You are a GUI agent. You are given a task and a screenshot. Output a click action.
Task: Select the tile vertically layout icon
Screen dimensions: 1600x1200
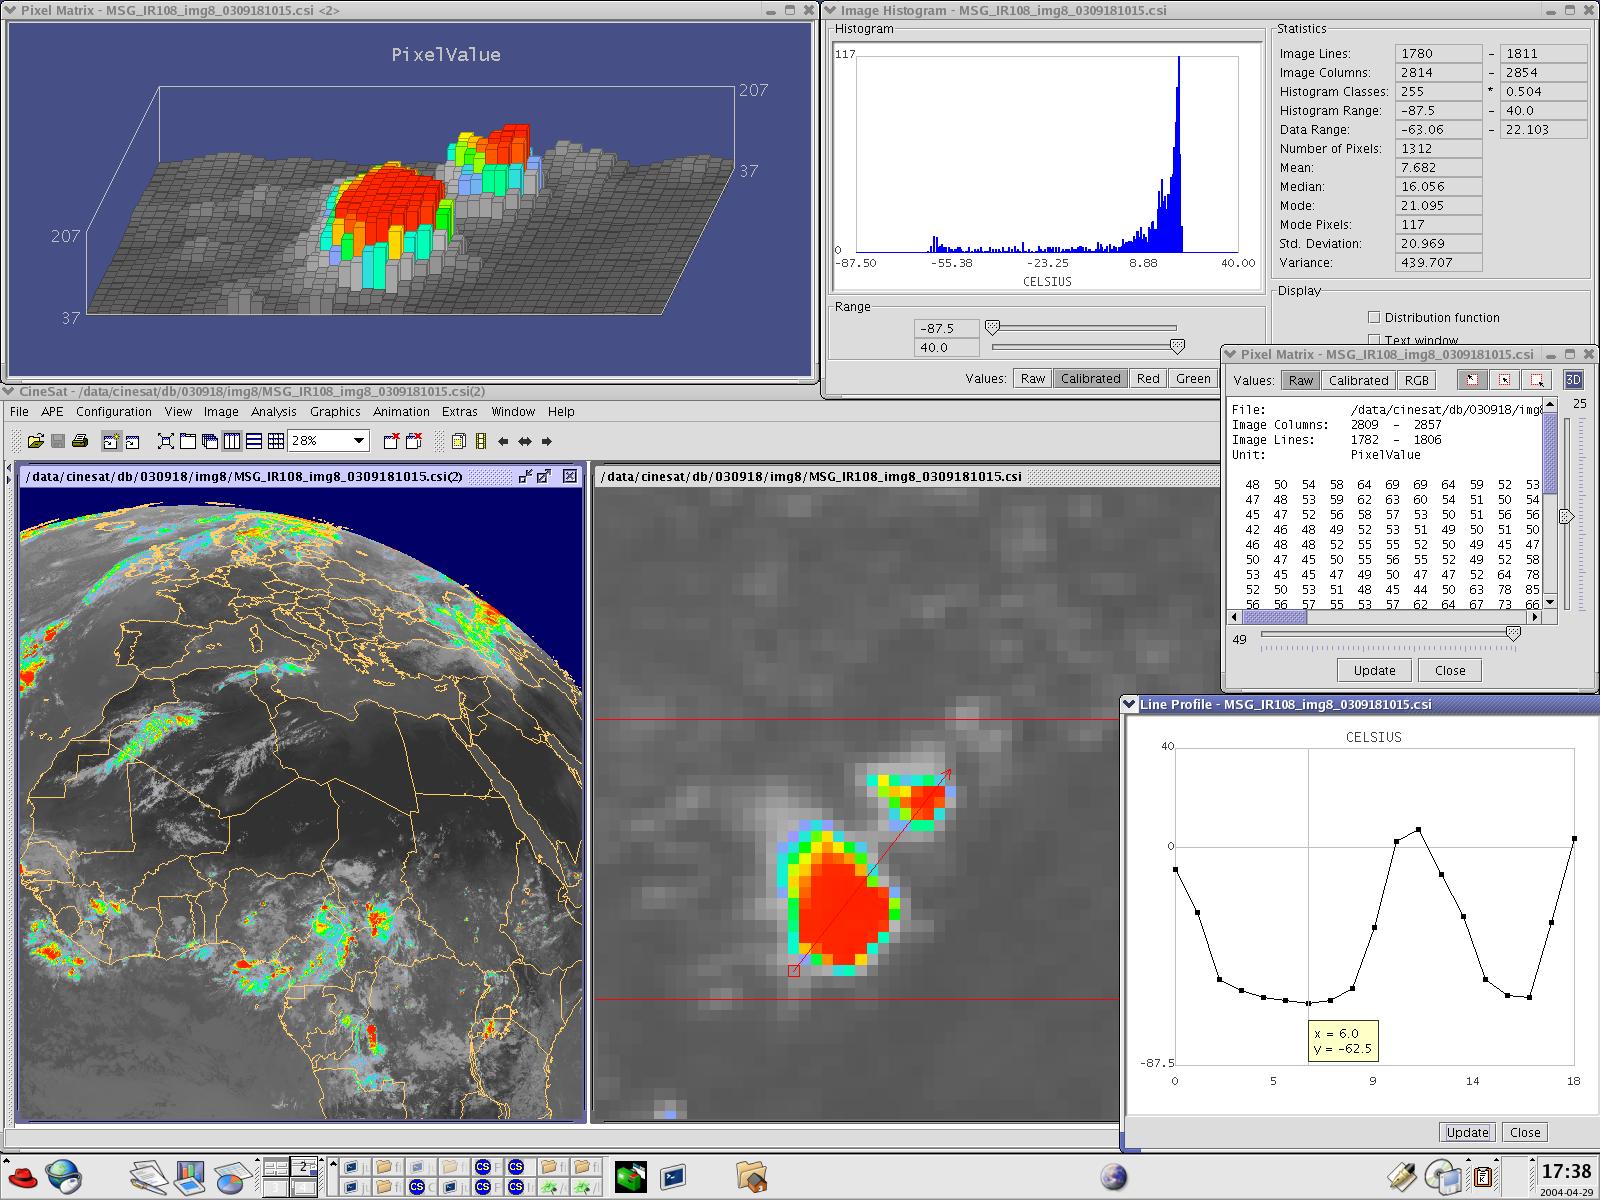232,441
